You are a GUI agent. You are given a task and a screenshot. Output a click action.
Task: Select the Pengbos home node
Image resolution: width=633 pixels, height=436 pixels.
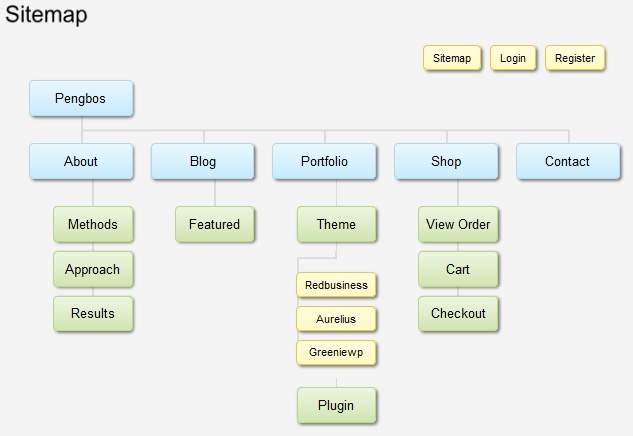pyautogui.click(x=81, y=99)
